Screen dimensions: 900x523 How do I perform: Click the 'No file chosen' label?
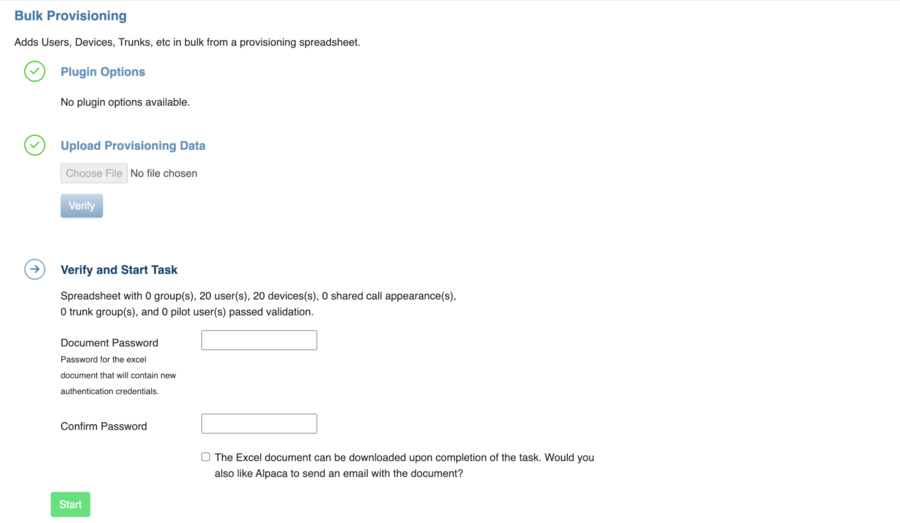coord(164,173)
